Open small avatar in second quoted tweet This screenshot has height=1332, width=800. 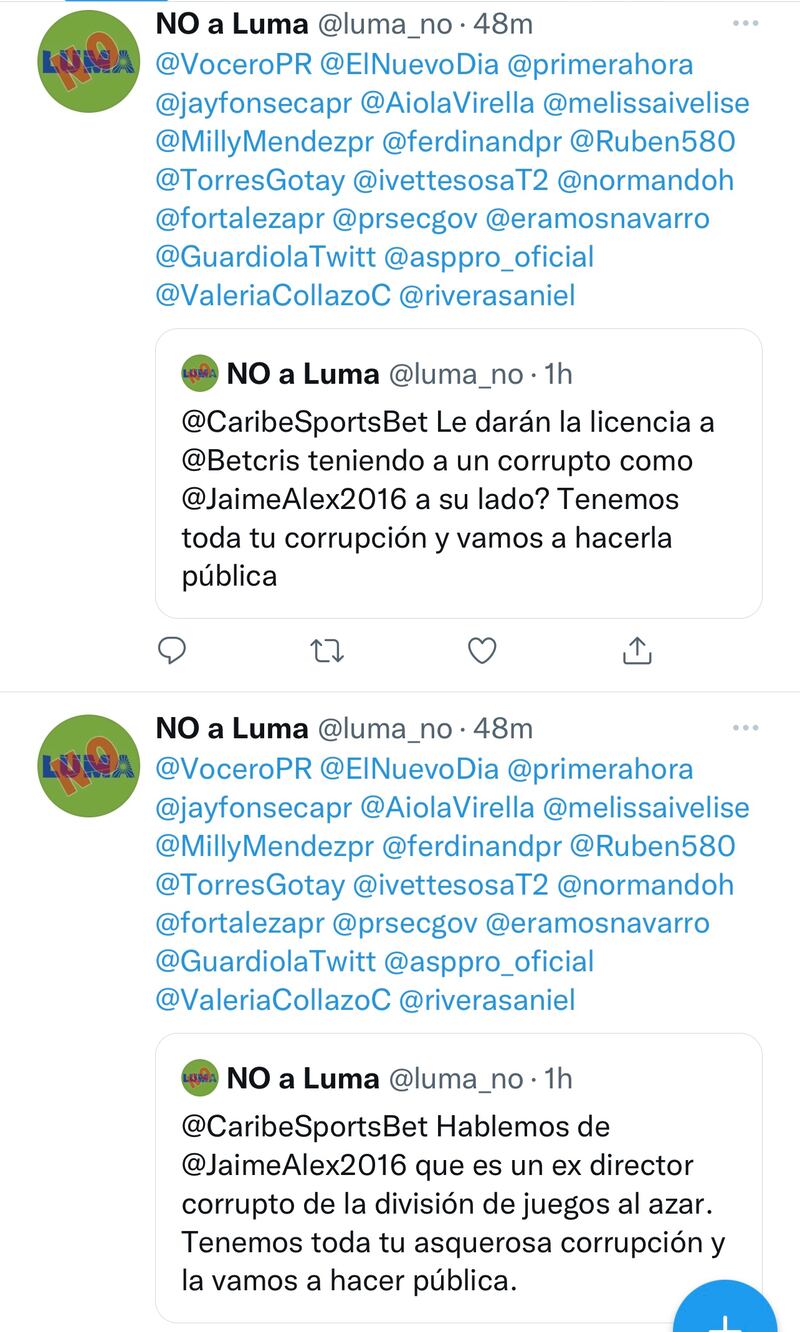tap(200, 1078)
